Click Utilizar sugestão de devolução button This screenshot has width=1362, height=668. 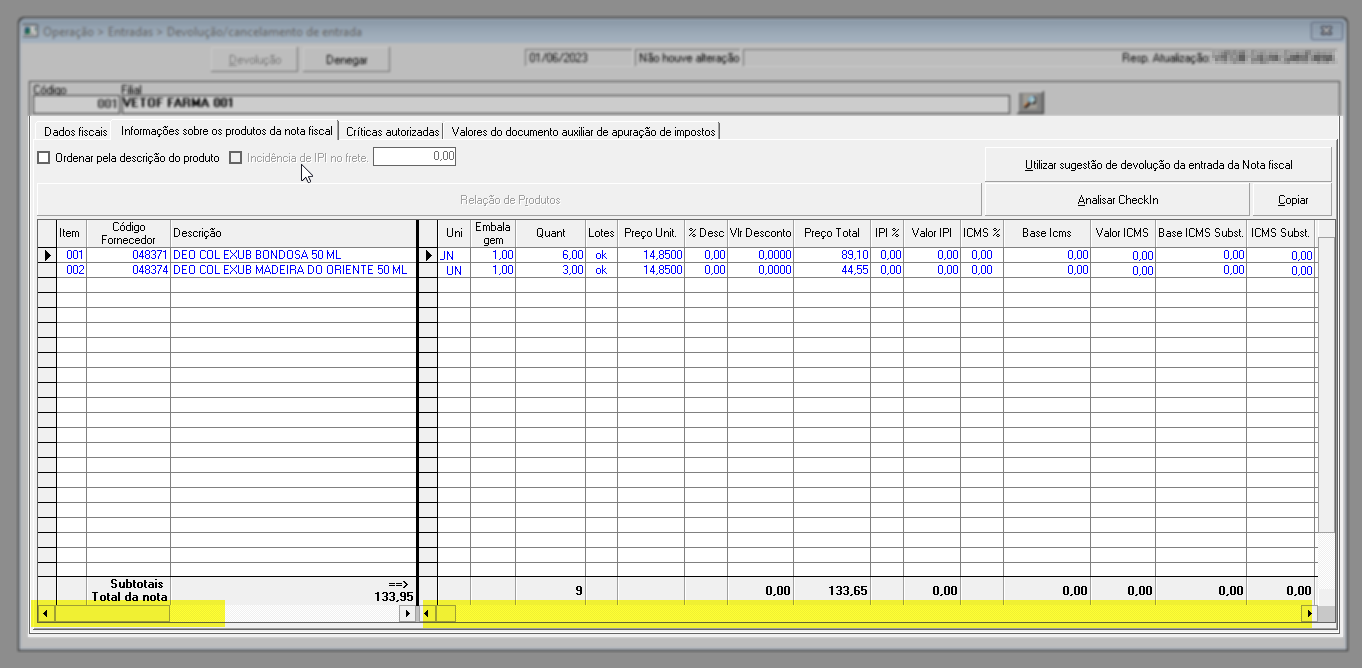pos(1158,164)
